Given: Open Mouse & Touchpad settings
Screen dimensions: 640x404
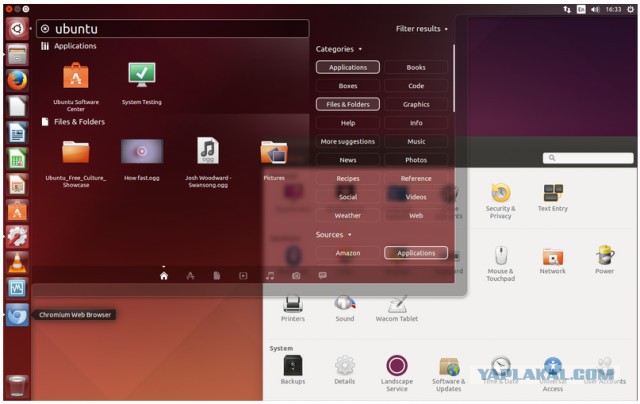Looking at the screenshot, I should pyautogui.click(x=500, y=264).
